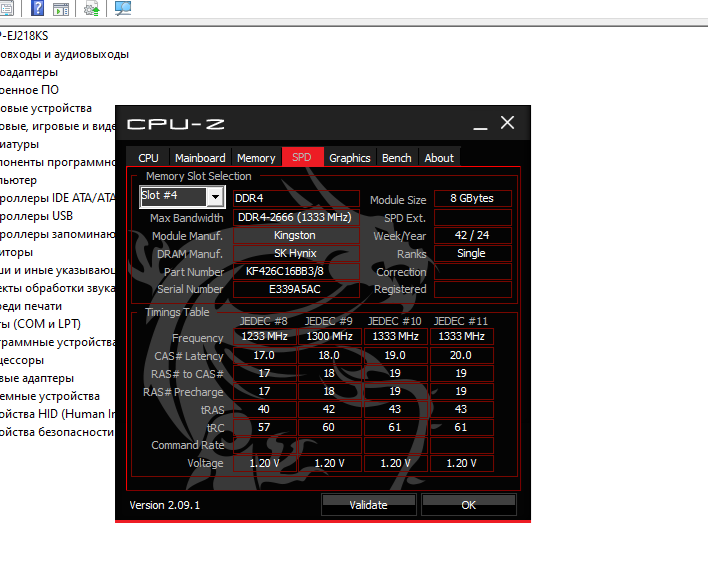The image size is (708, 577).
Task: Open the Memory tab
Action: 256,158
